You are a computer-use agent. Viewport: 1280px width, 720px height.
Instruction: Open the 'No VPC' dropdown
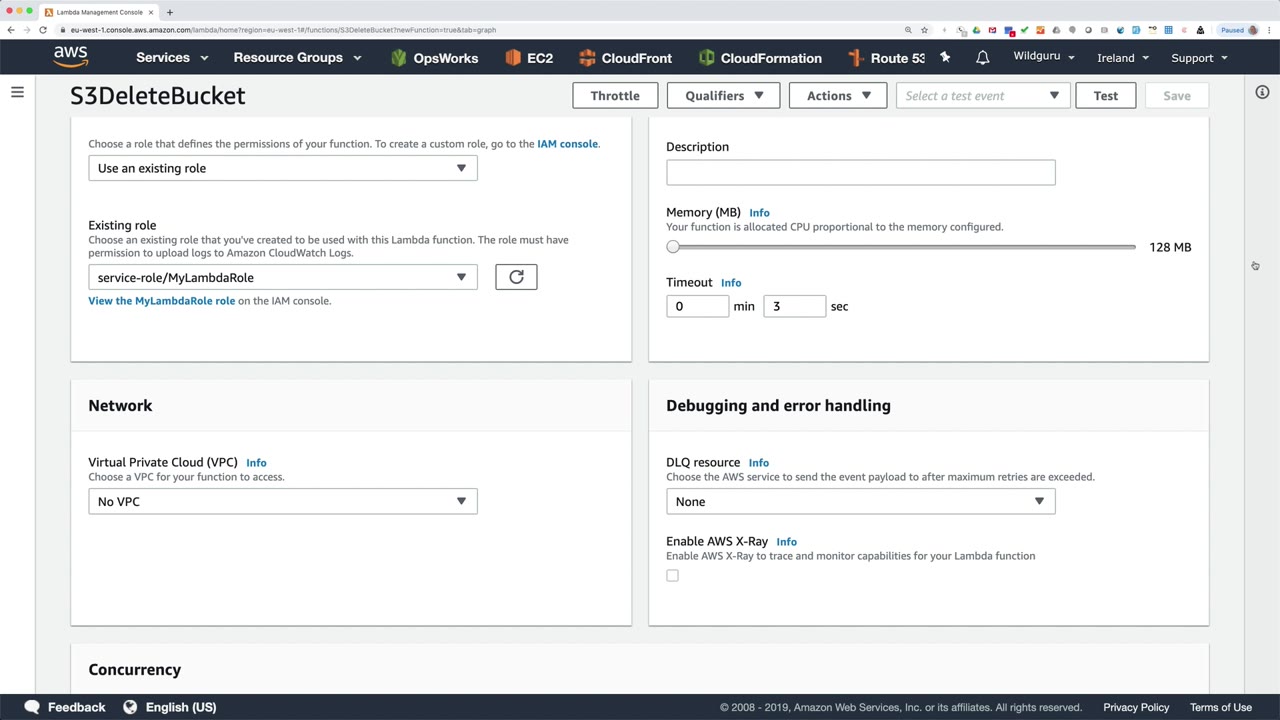point(283,501)
